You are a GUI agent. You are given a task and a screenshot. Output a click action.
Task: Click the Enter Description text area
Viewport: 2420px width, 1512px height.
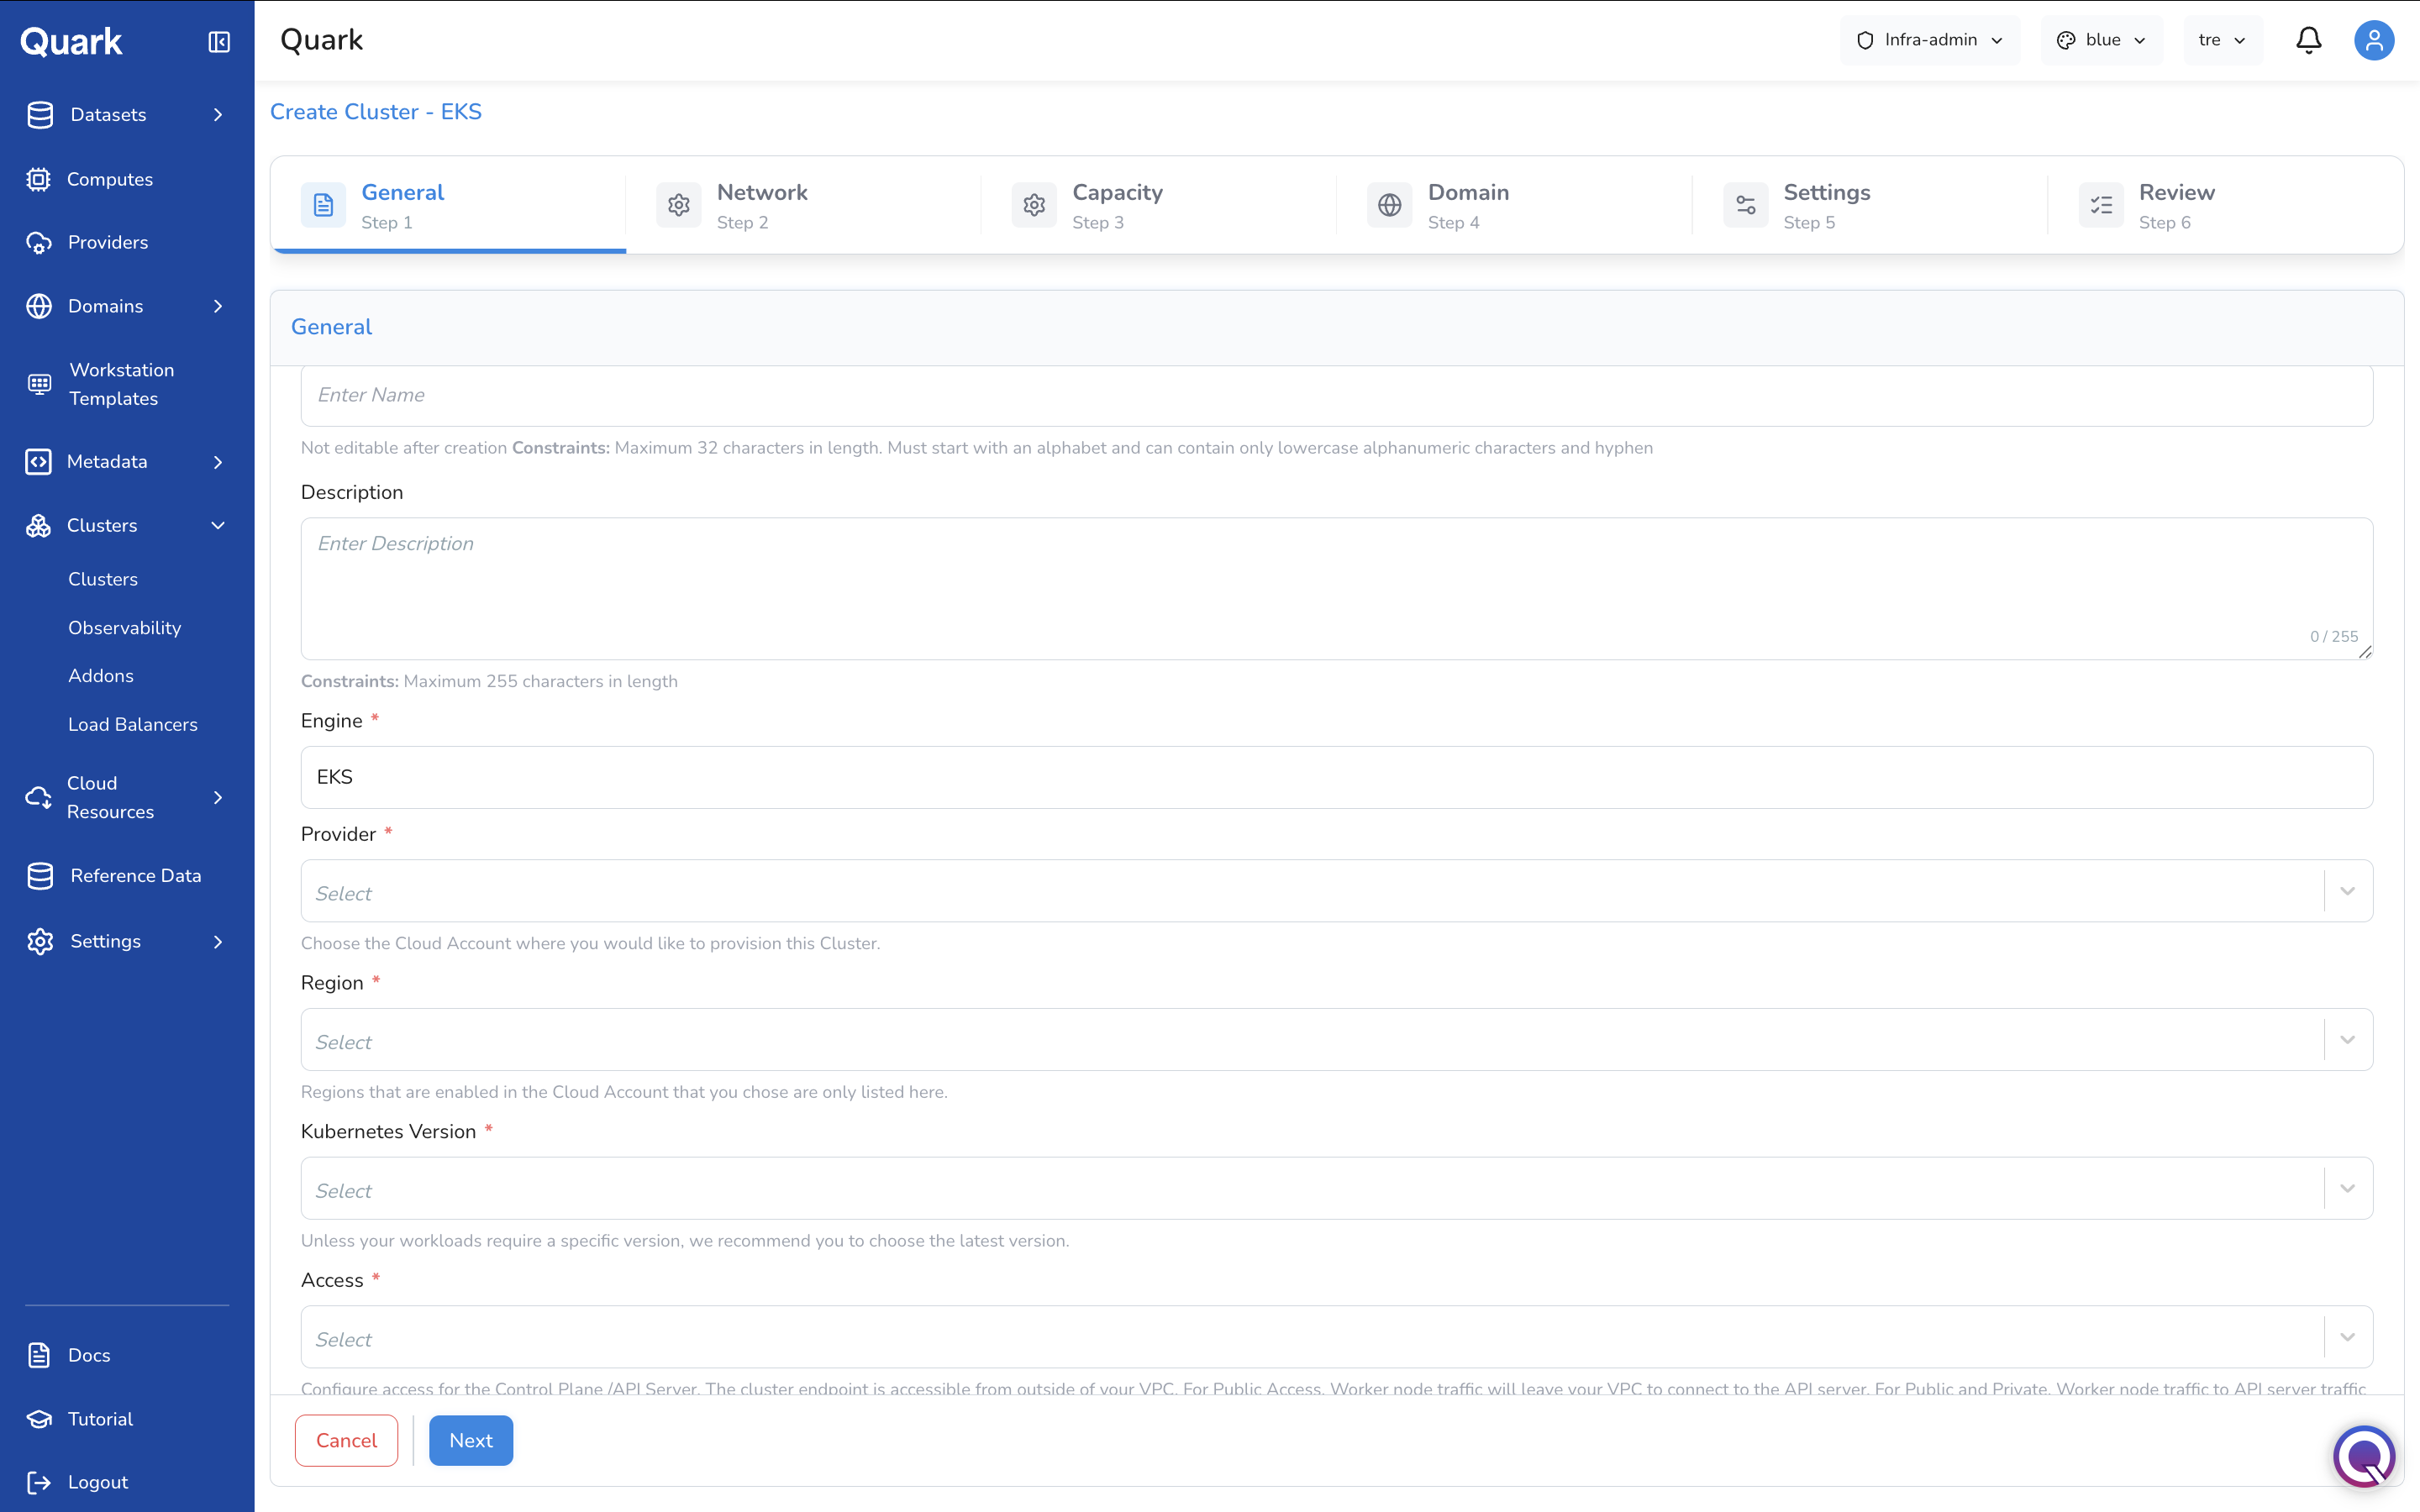point(1337,588)
